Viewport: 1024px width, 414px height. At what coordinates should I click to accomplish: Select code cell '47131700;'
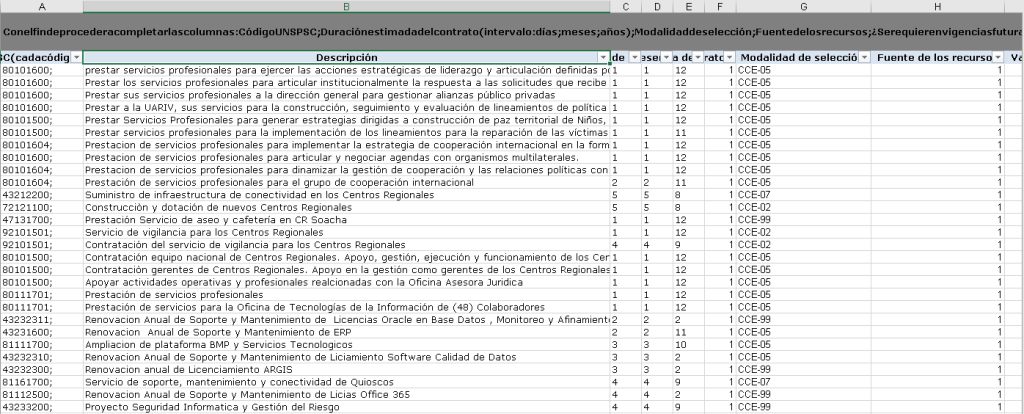[42, 219]
